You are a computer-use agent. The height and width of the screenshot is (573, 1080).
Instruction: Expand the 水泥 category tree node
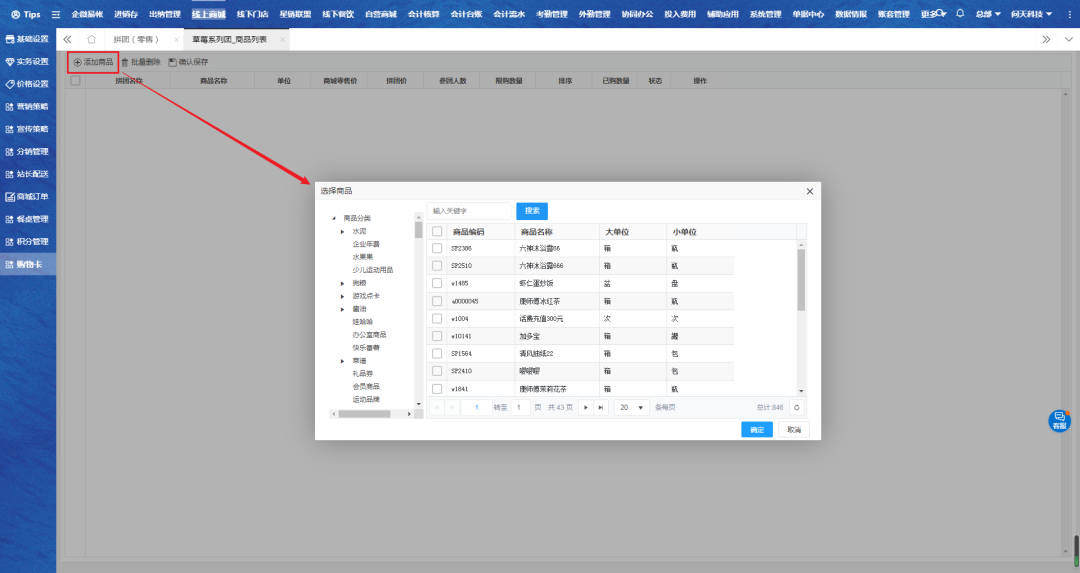pyautogui.click(x=343, y=231)
